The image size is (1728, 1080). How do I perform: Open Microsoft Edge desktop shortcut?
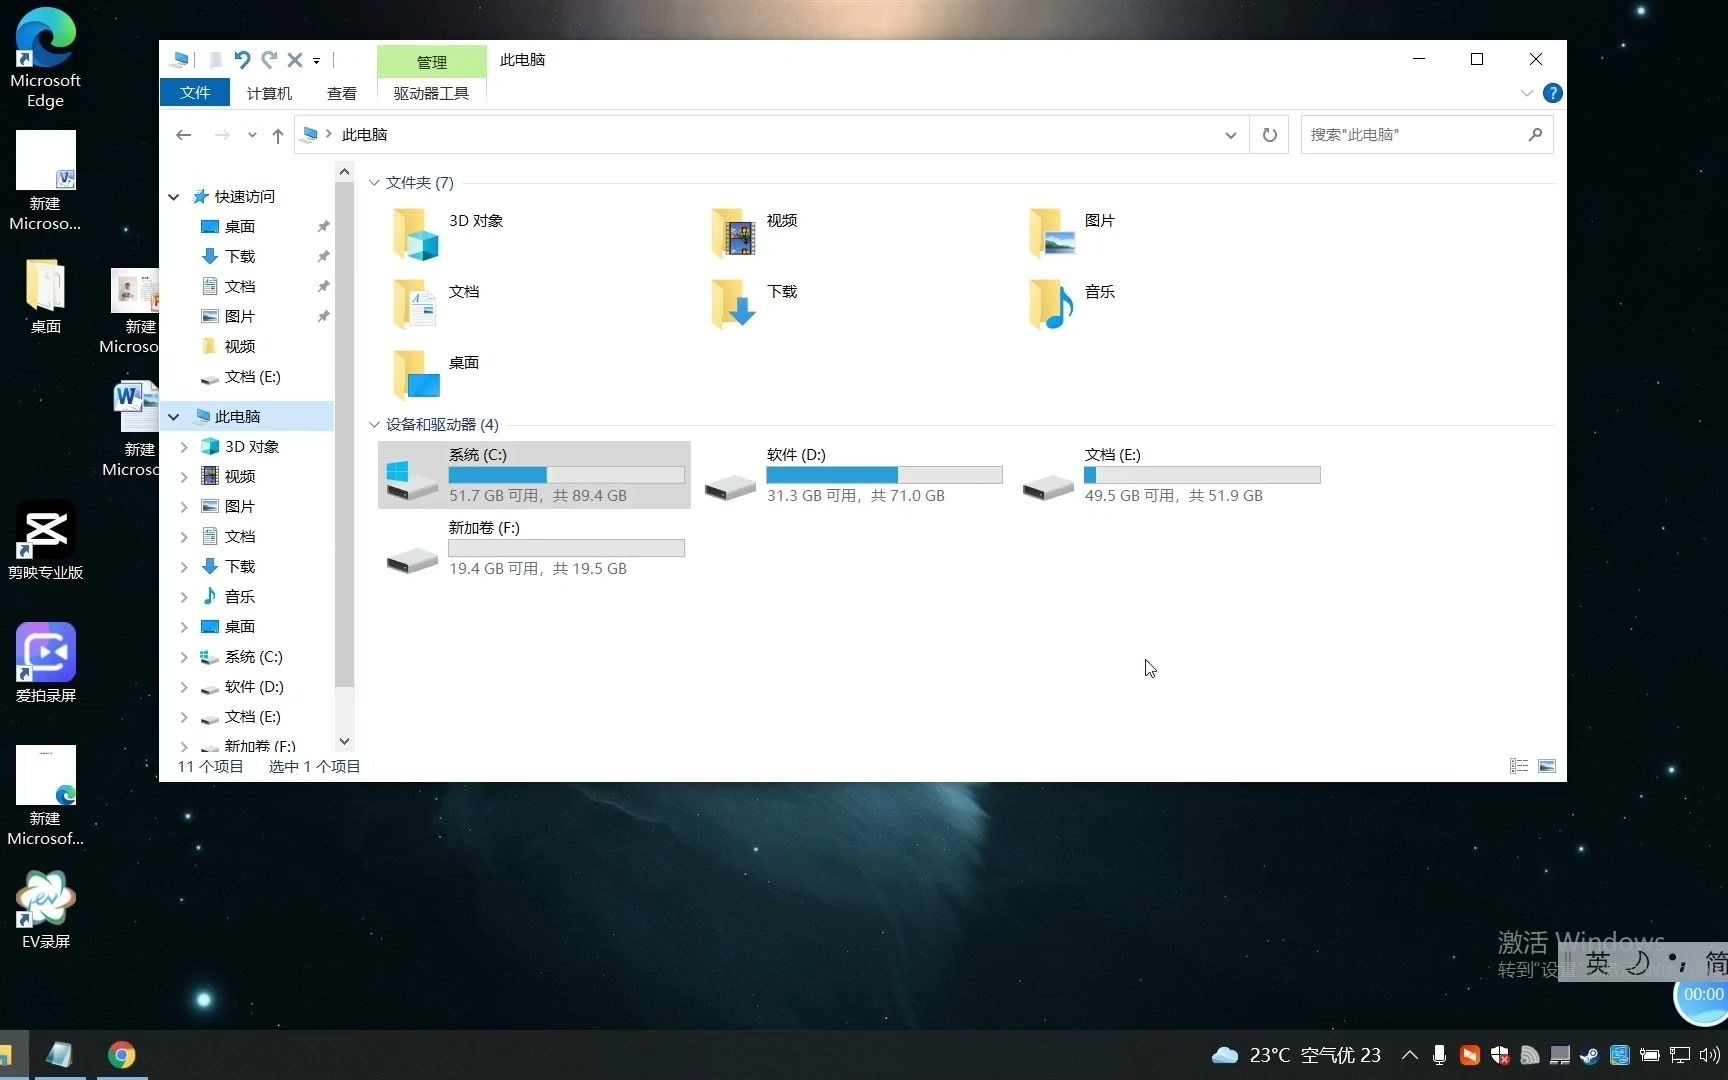point(45,58)
